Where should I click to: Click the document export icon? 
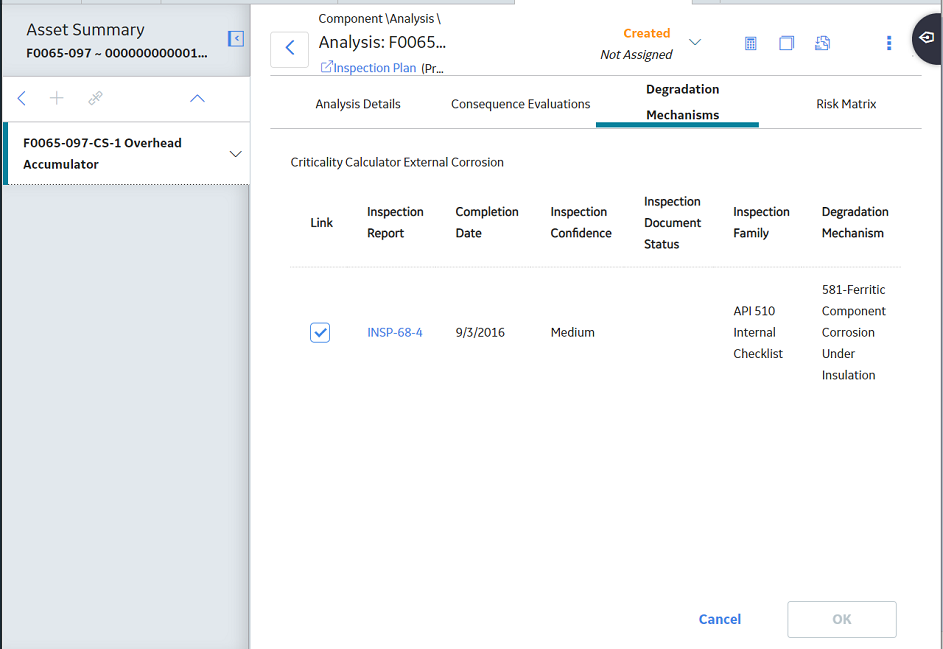[822, 43]
